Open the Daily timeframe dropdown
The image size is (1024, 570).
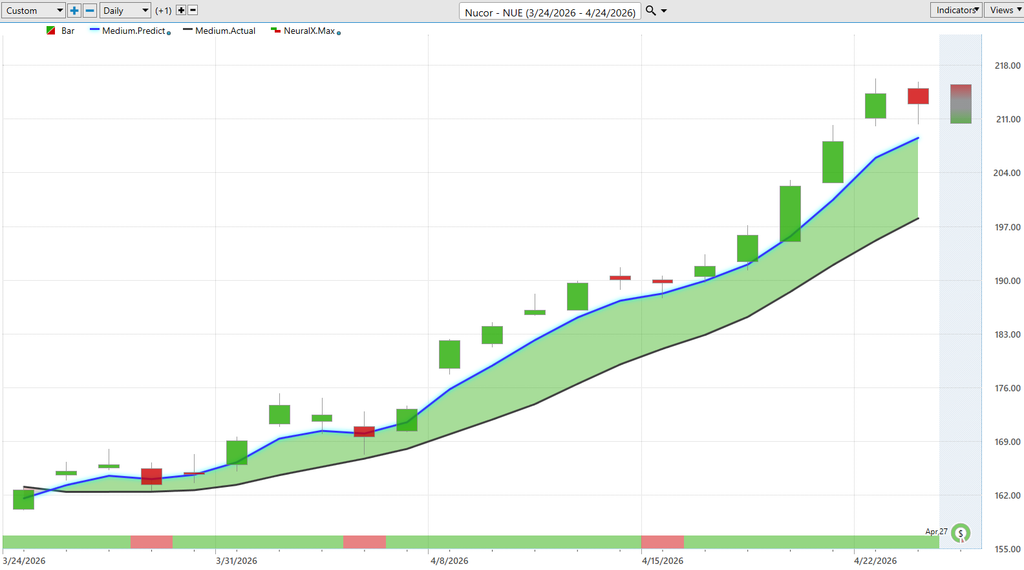pos(125,10)
